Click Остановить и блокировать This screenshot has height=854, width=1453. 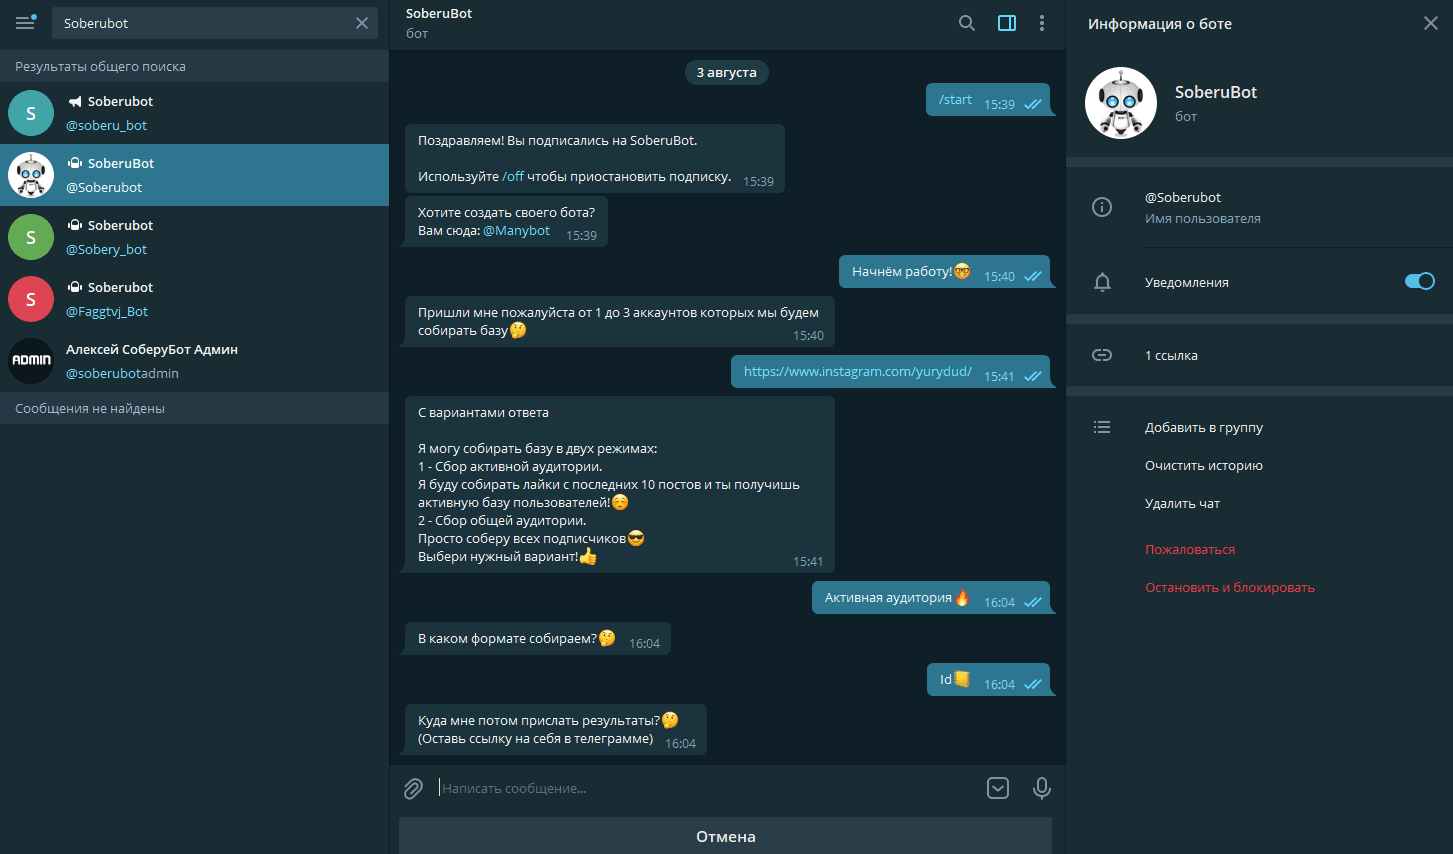click(x=1229, y=587)
